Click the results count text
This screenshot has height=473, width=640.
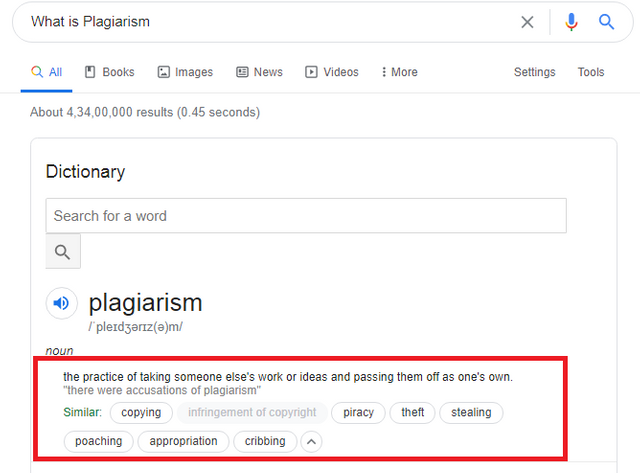click(x=145, y=112)
